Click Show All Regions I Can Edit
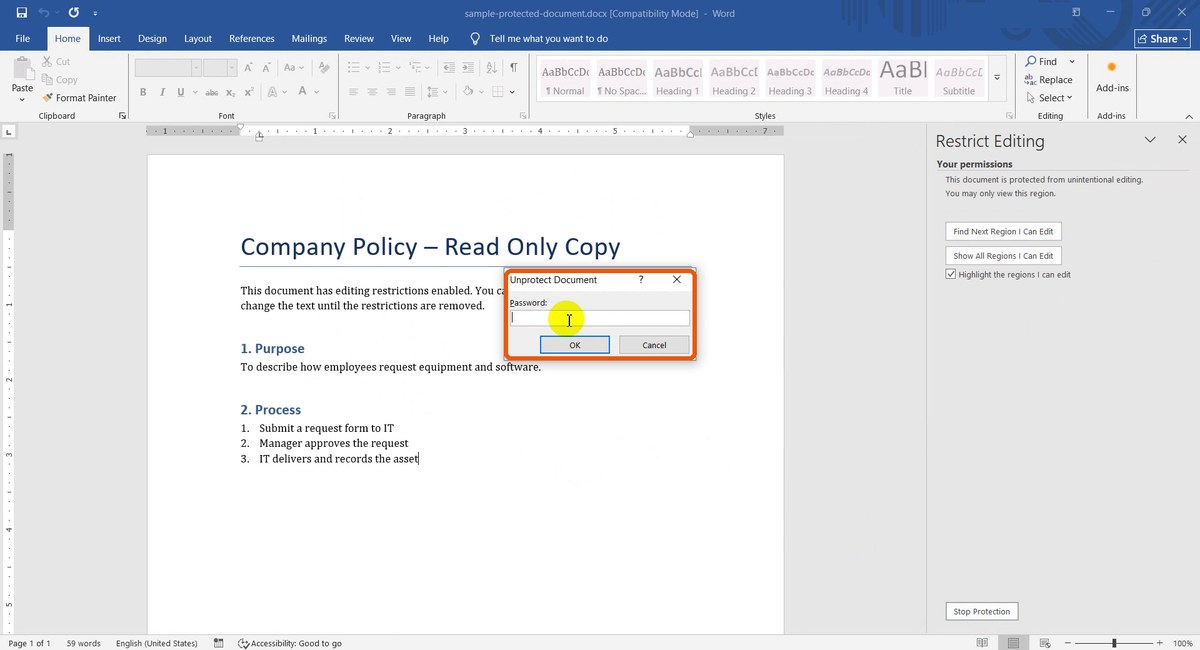Screen dimensions: 1200x650 coord(1003,256)
